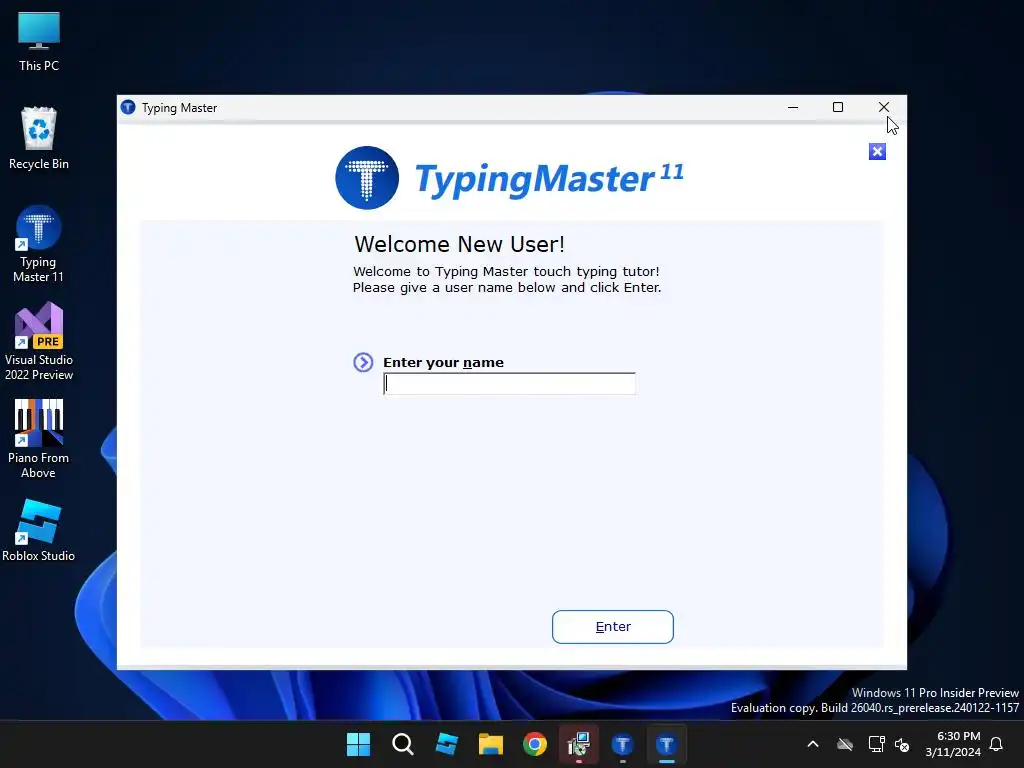This screenshot has width=1024, height=768.
Task: Click the Welcome New User! heading
Action: pos(459,244)
